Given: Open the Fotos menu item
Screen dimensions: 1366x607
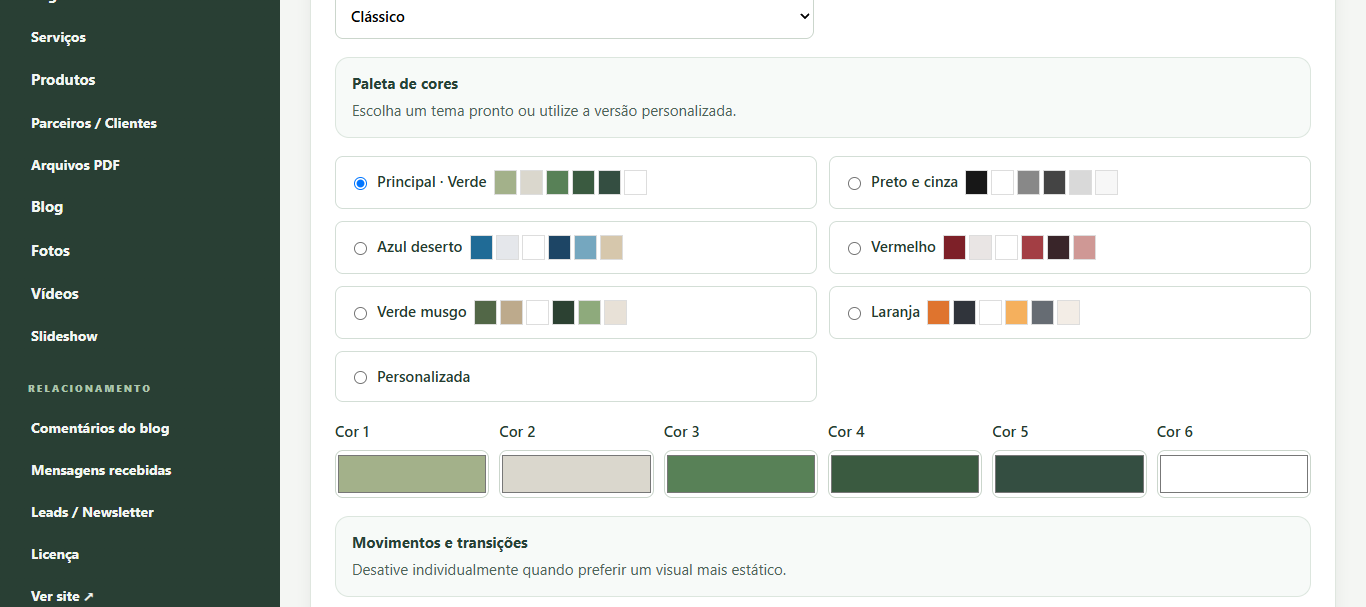Looking at the screenshot, I should [50, 251].
